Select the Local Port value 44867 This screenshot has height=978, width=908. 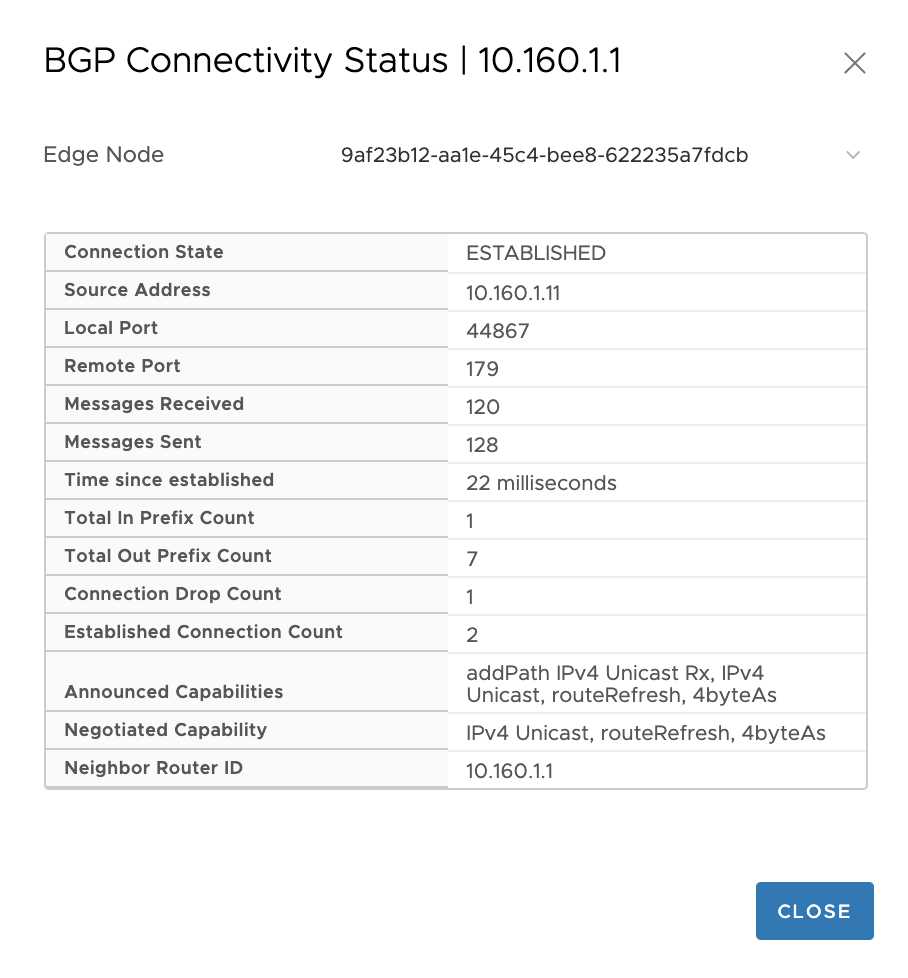coord(497,331)
